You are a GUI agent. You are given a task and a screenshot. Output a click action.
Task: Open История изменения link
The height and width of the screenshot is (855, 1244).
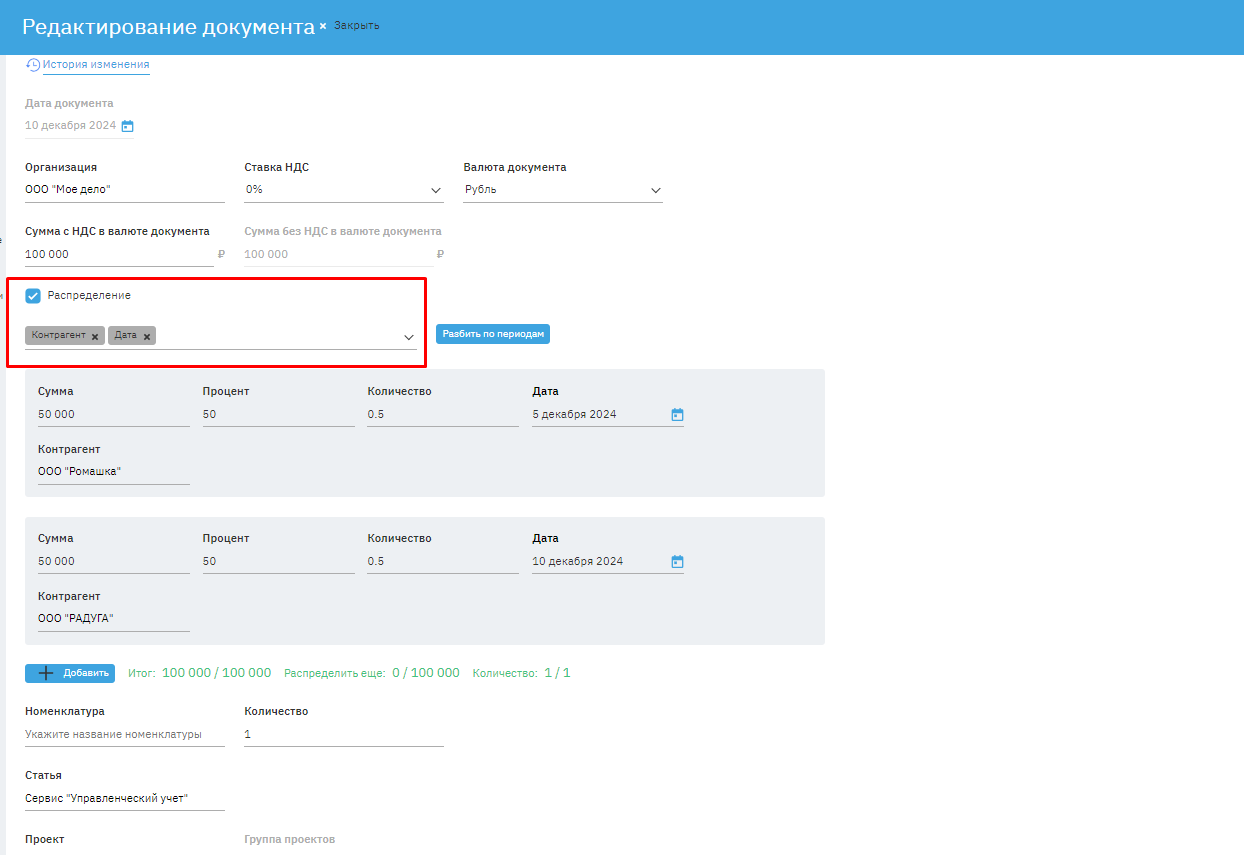pos(96,65)
